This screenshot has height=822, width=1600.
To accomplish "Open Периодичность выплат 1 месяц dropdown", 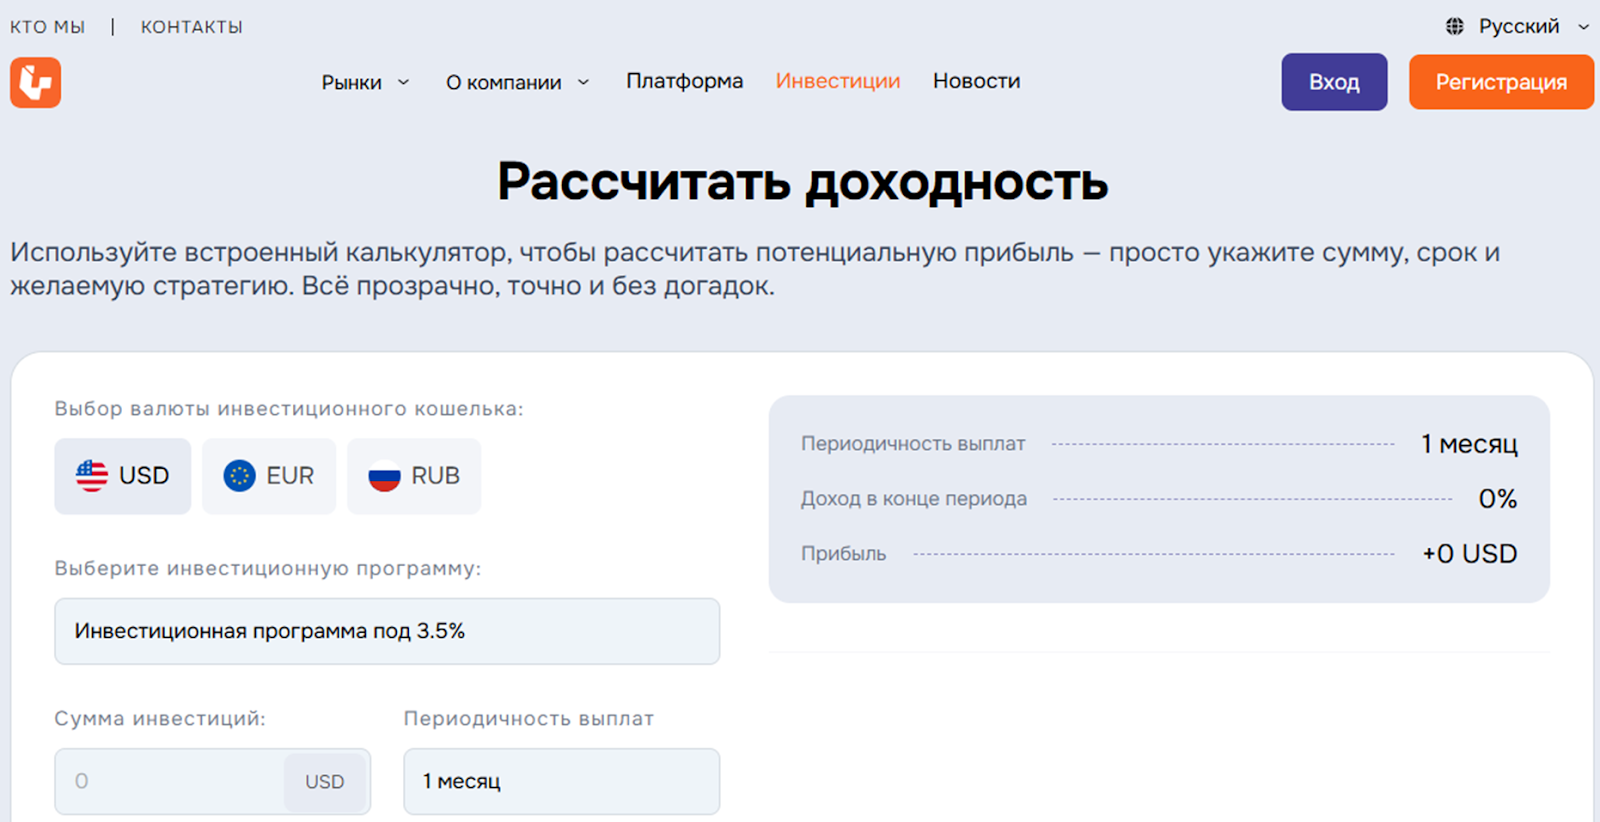I will [561, 781].
